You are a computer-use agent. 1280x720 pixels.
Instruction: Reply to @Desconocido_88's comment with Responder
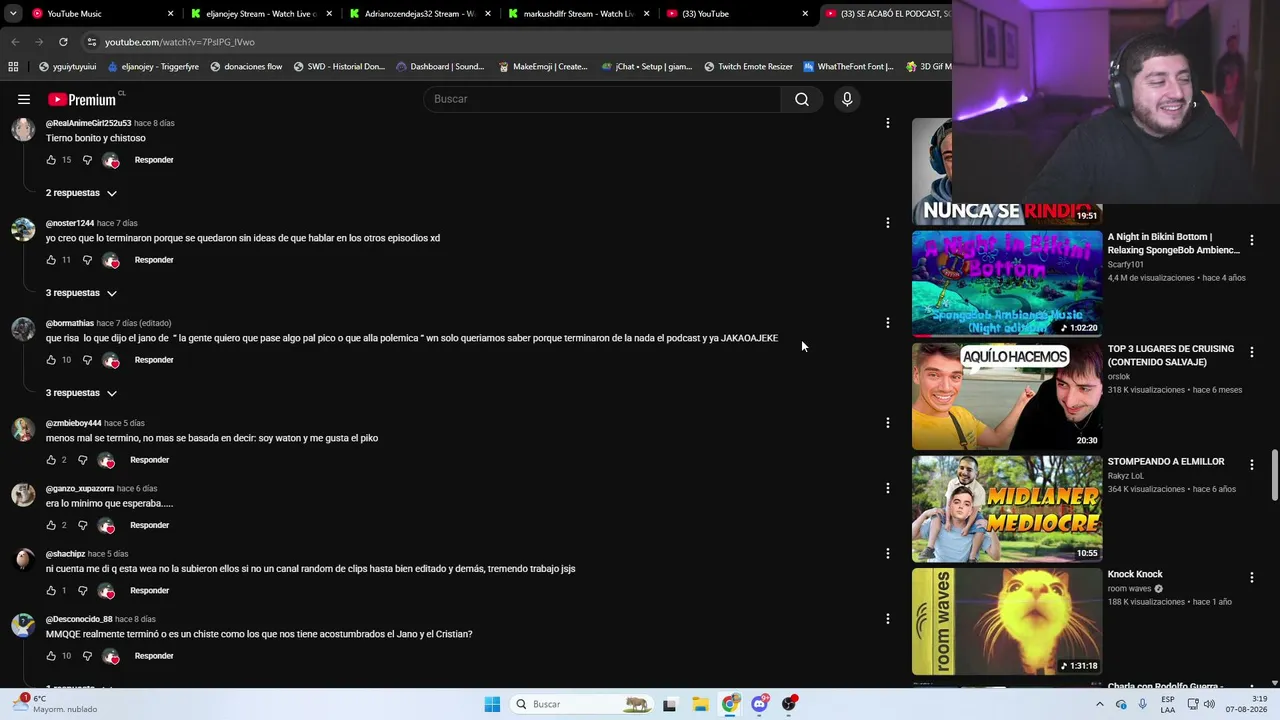click(x=154, y=656)
